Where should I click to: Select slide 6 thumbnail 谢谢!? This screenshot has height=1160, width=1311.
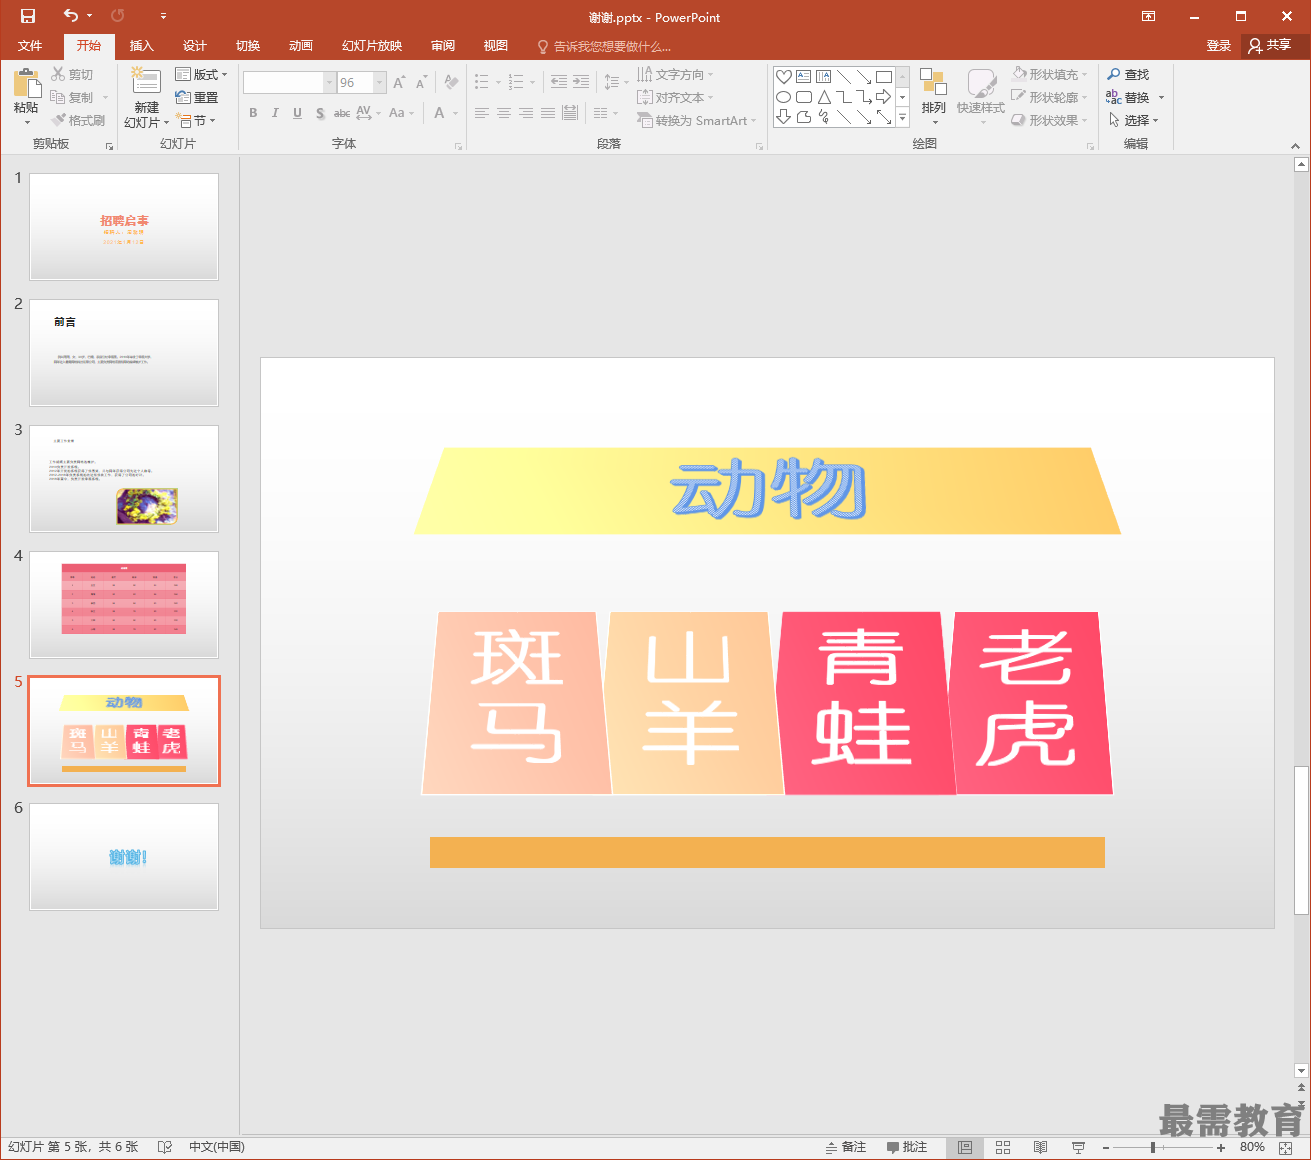(124, 857)
